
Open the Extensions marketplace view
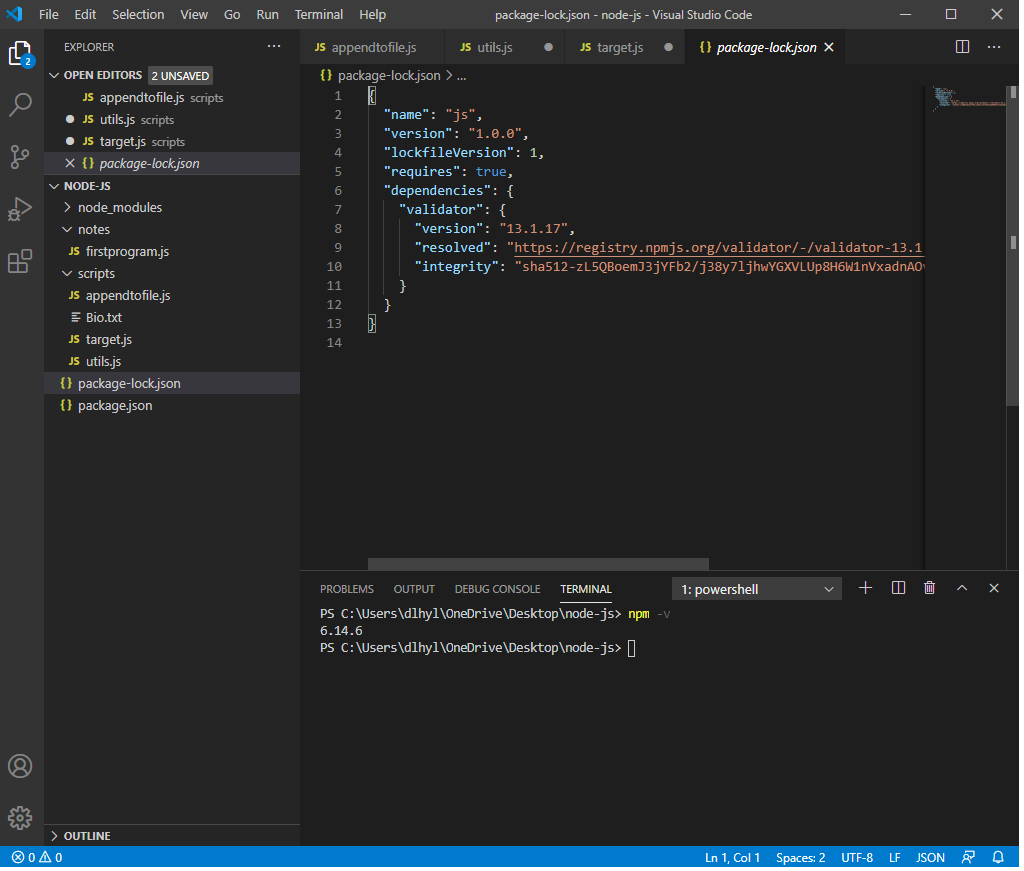tap(20, 261)
